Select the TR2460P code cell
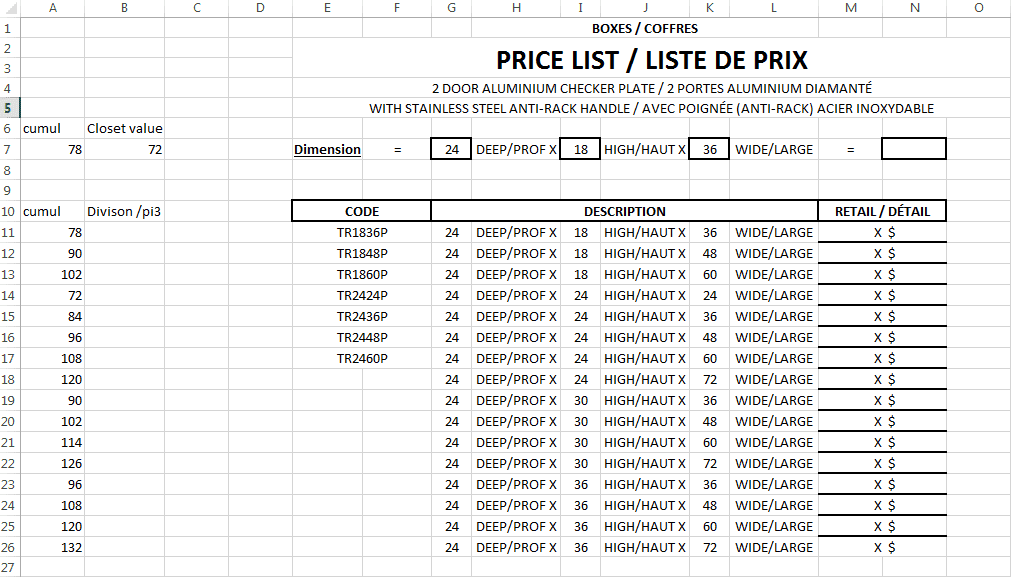 click(361, 358)
